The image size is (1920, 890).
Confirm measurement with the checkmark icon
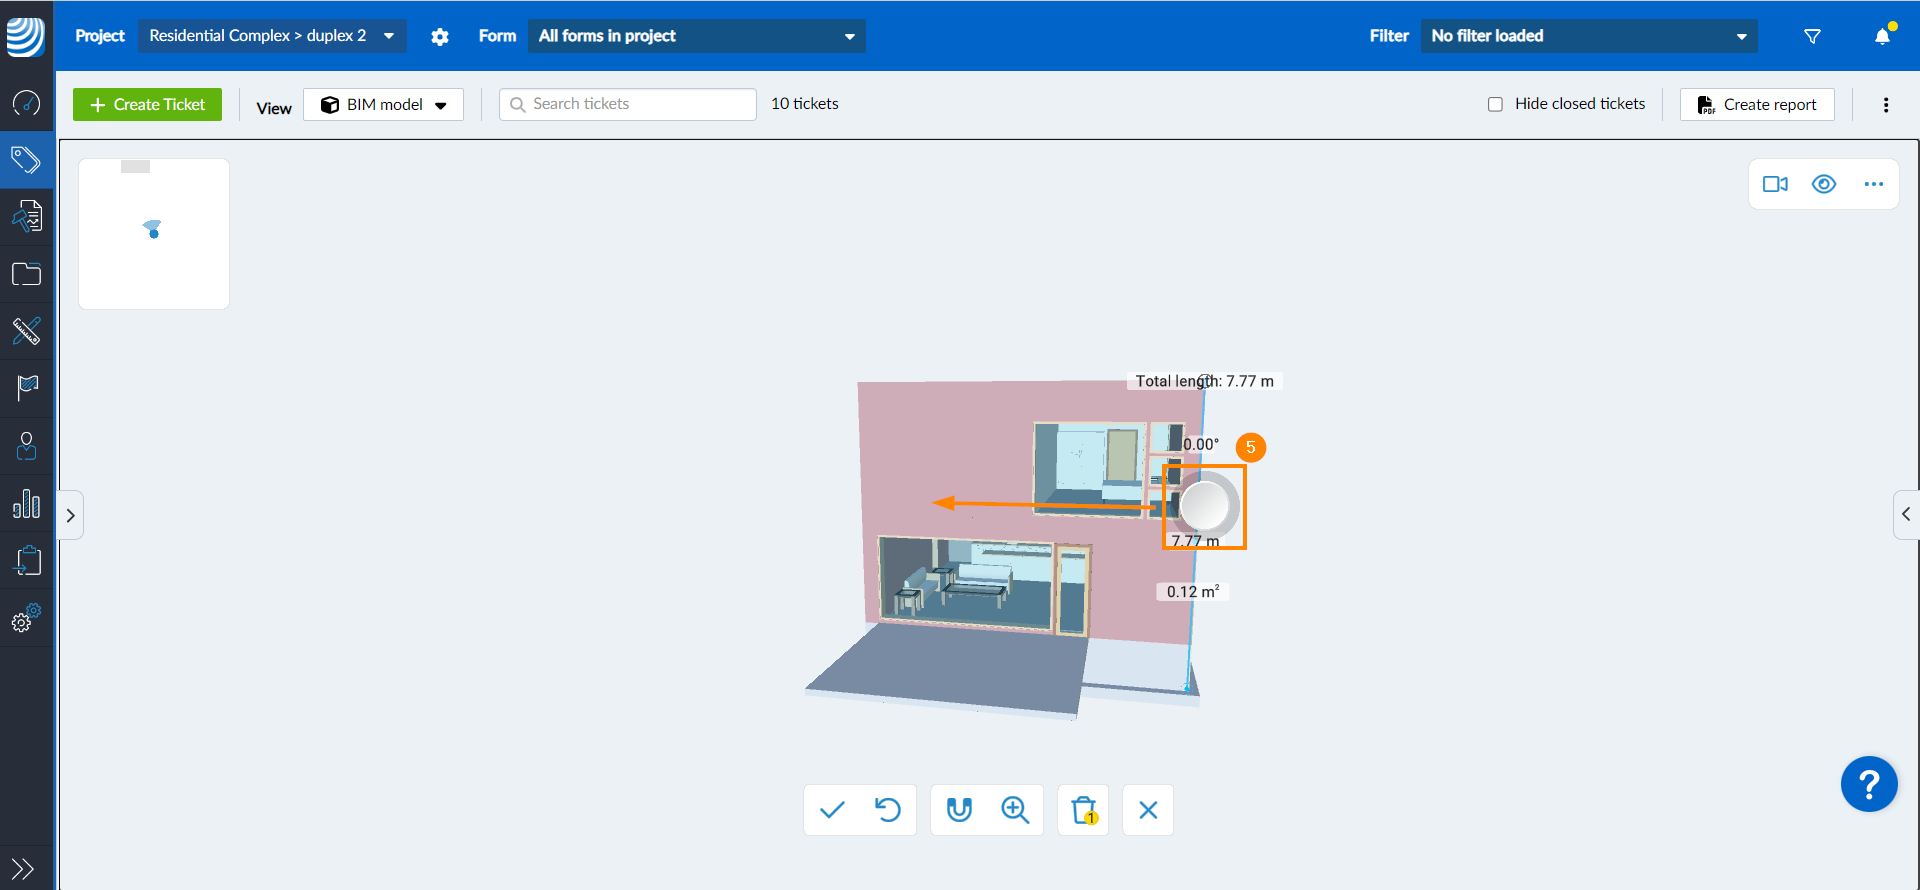[x=832, y=810]
